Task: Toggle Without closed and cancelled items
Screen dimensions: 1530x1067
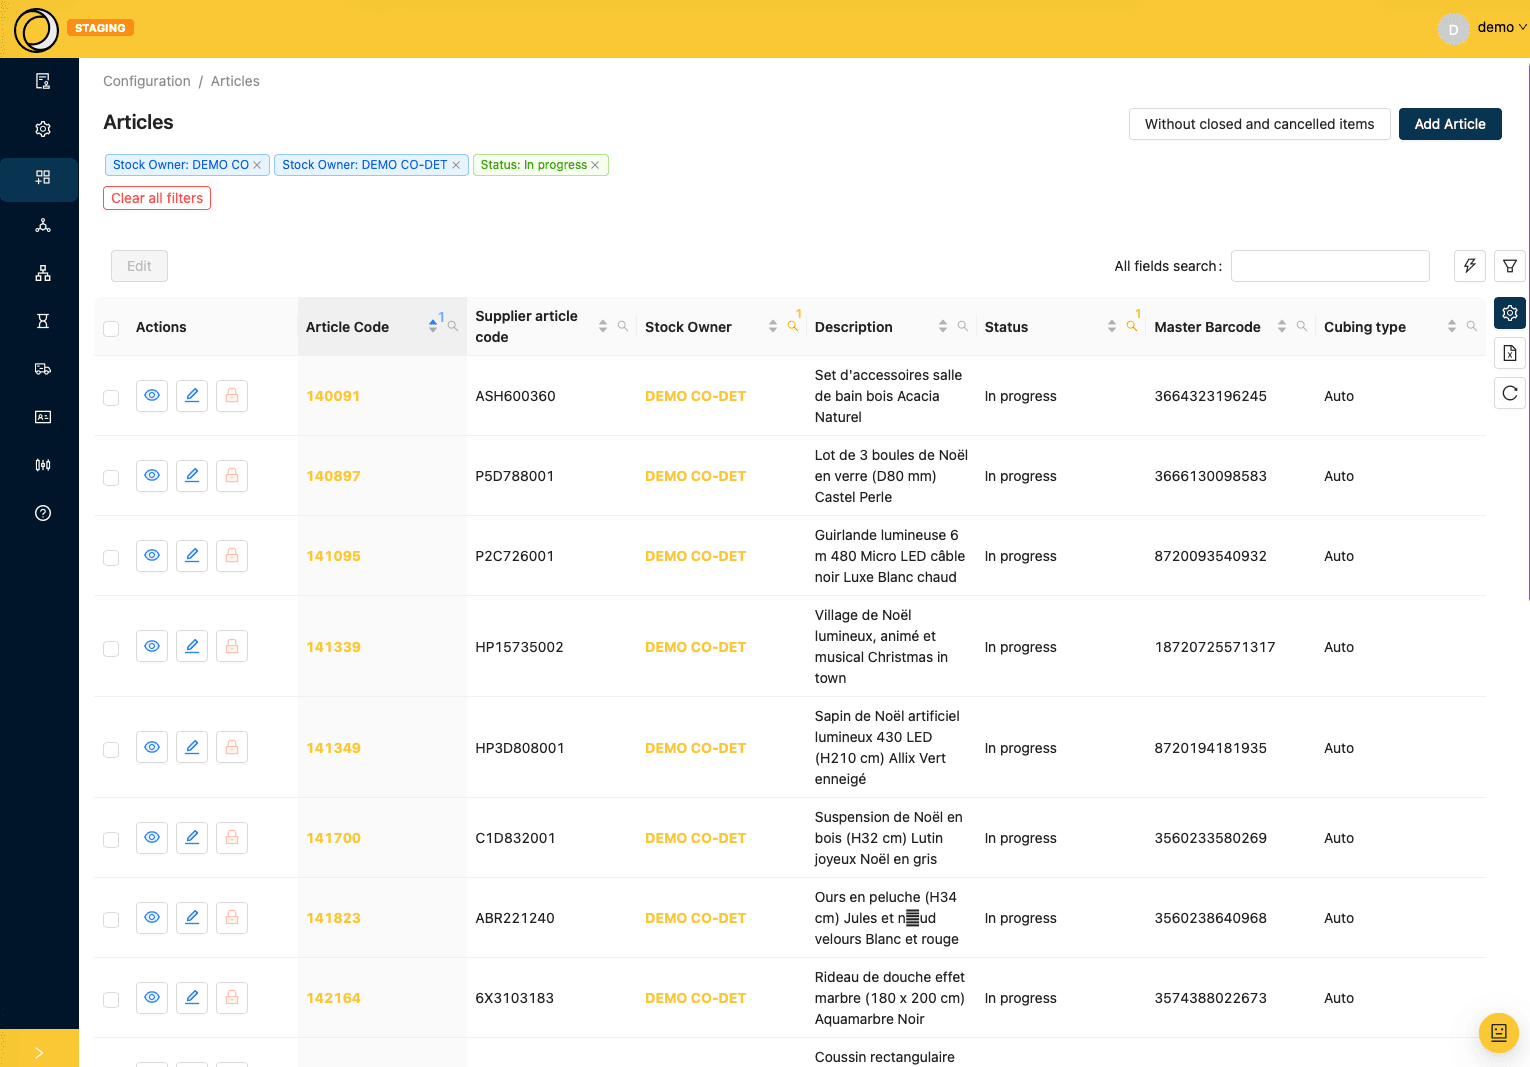Action: coord(1259,124)
